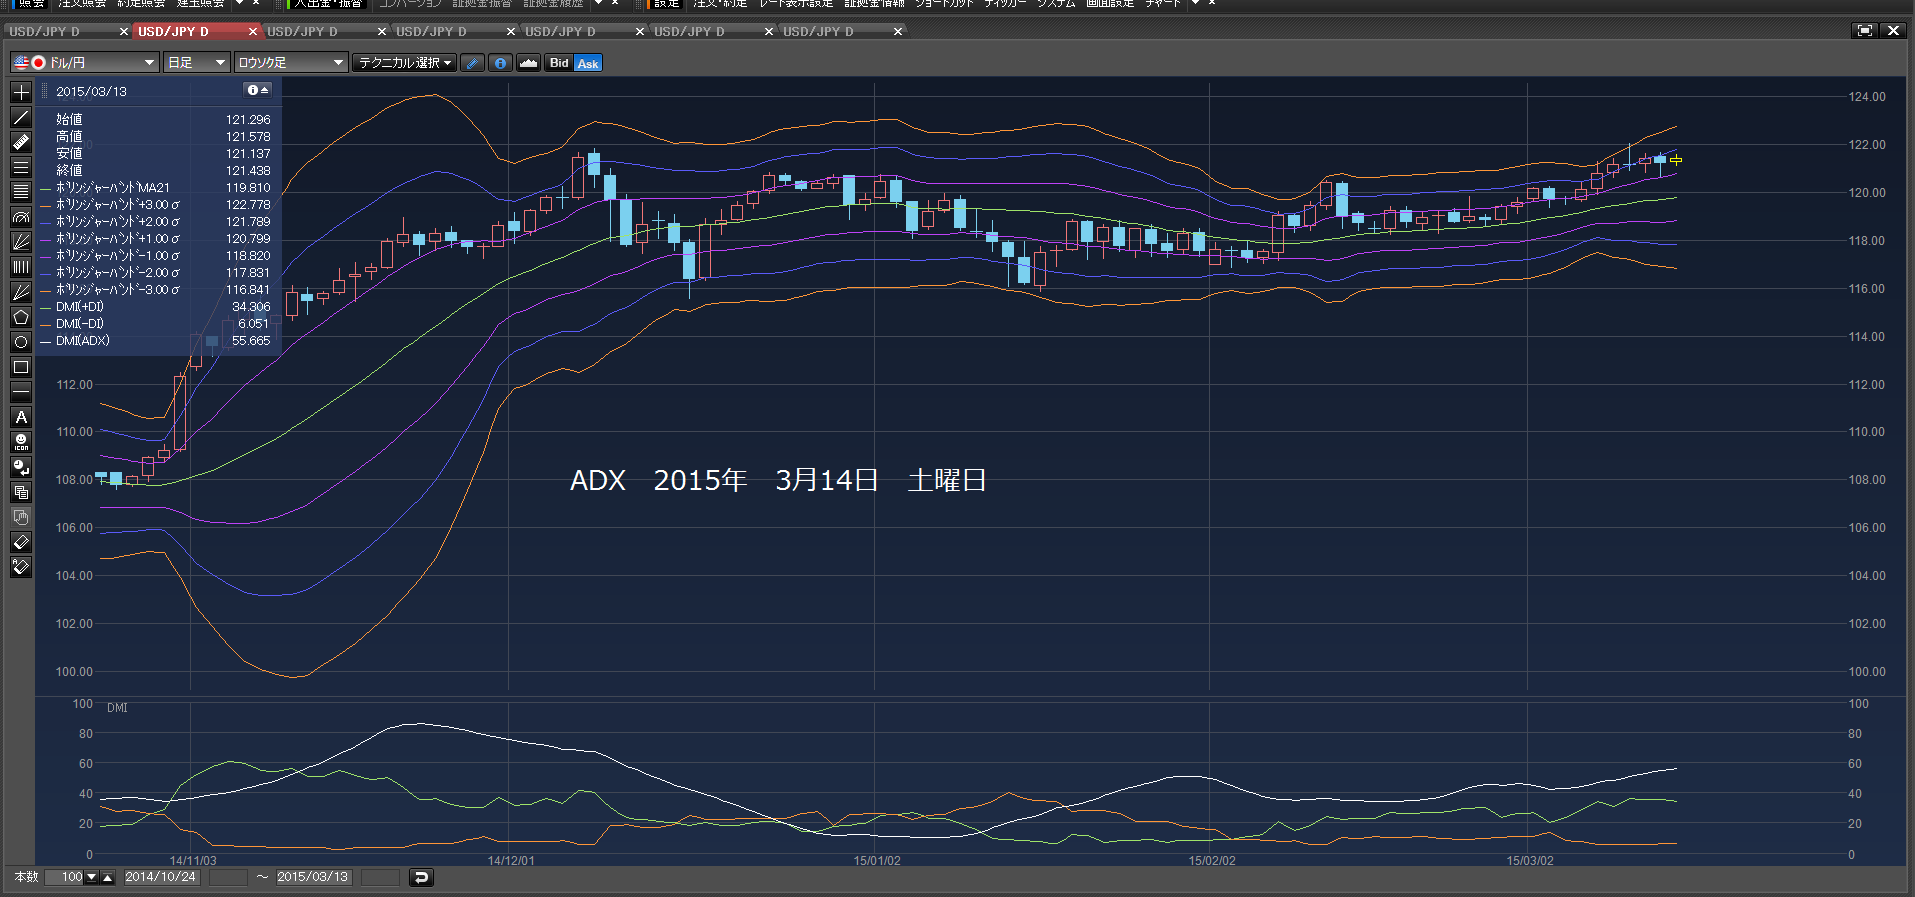Select the Gann fan rays tool

coord(20,292)
